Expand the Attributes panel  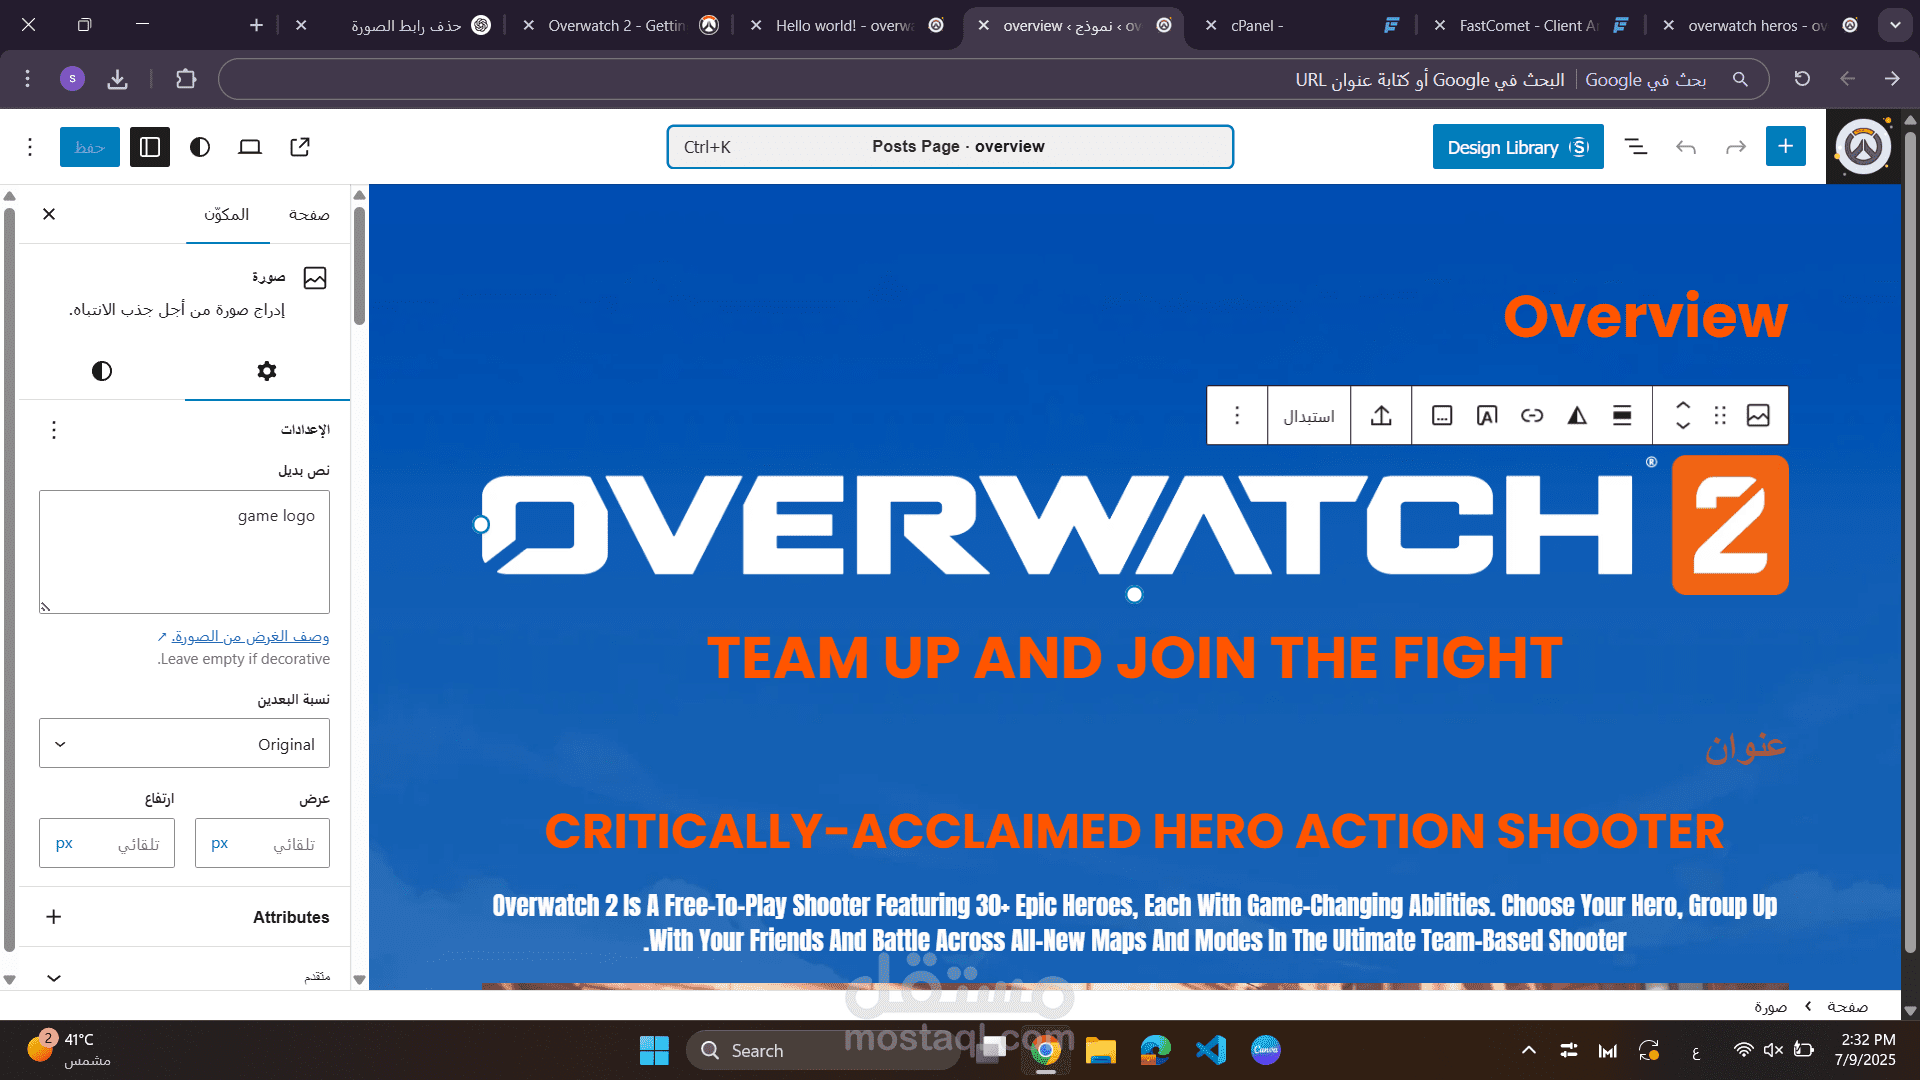184,917
